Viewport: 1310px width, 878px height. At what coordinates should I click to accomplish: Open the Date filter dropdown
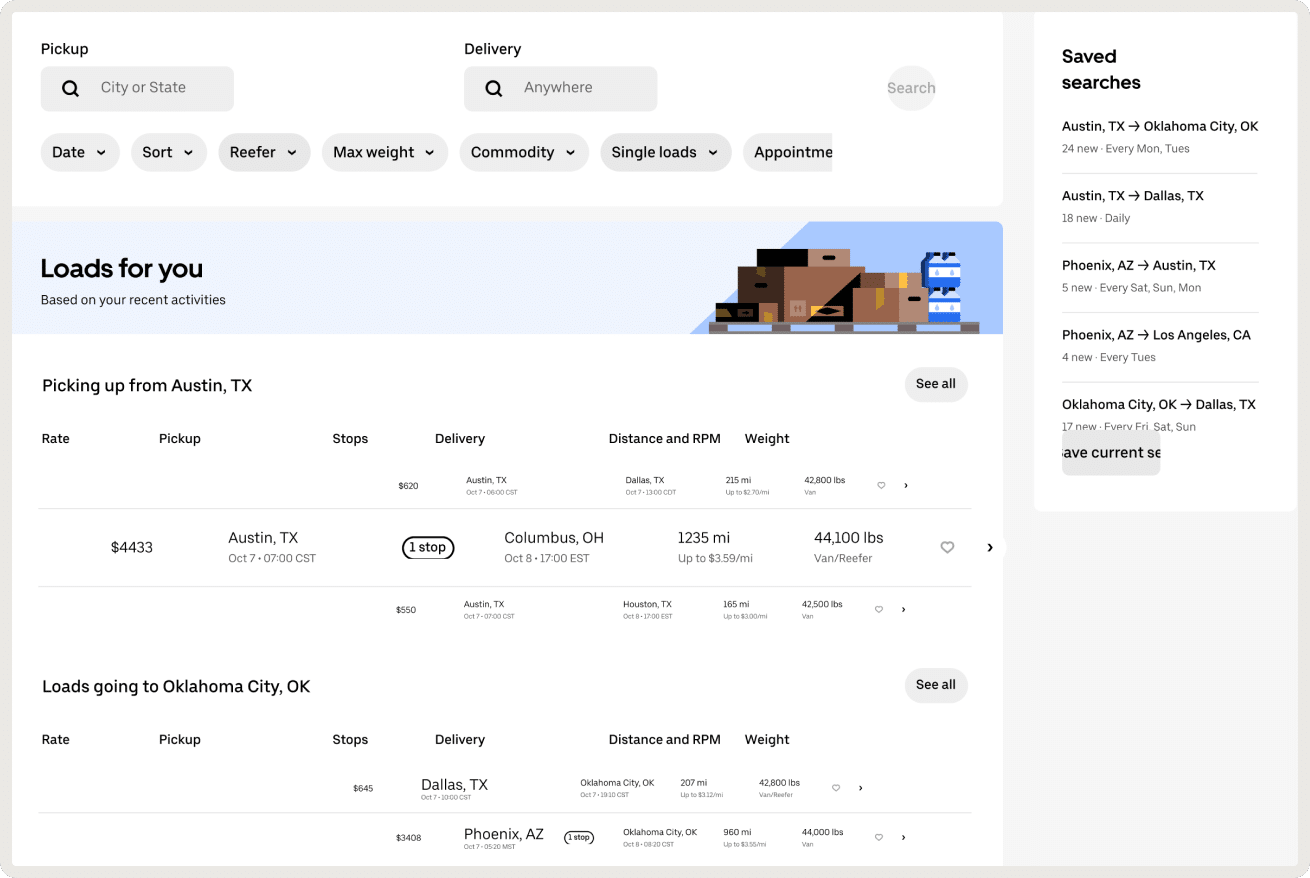[x=80, y=152]
